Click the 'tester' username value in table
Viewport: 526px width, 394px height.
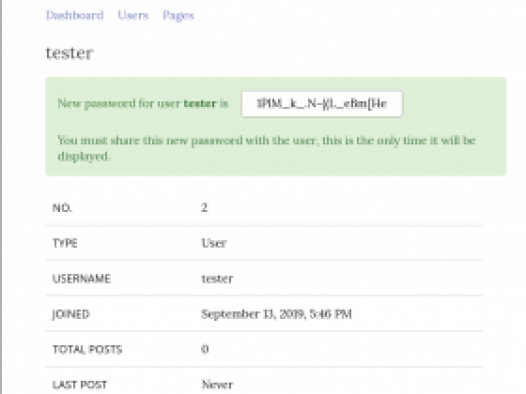pyautogui.click(x=217, y=279)
